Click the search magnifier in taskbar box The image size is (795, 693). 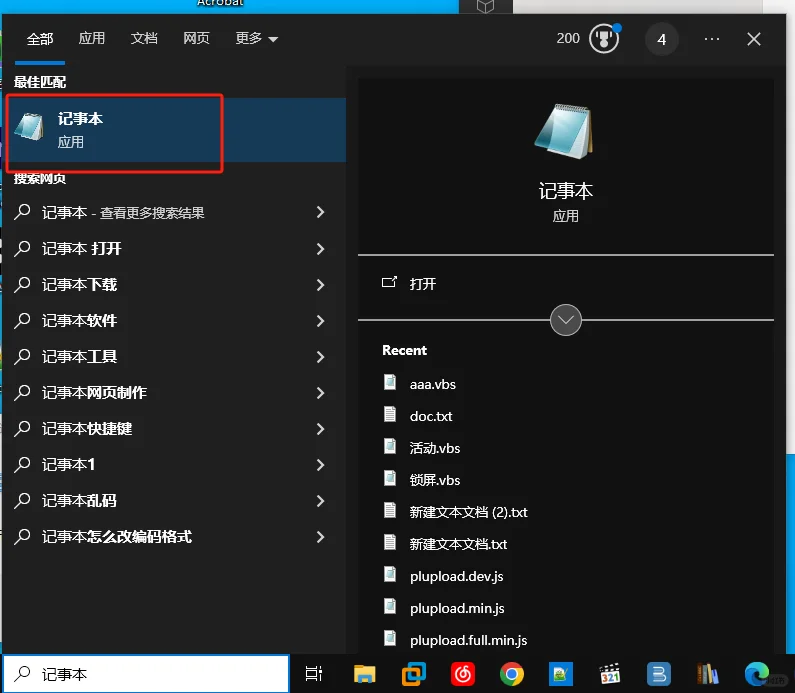point(22,674)
